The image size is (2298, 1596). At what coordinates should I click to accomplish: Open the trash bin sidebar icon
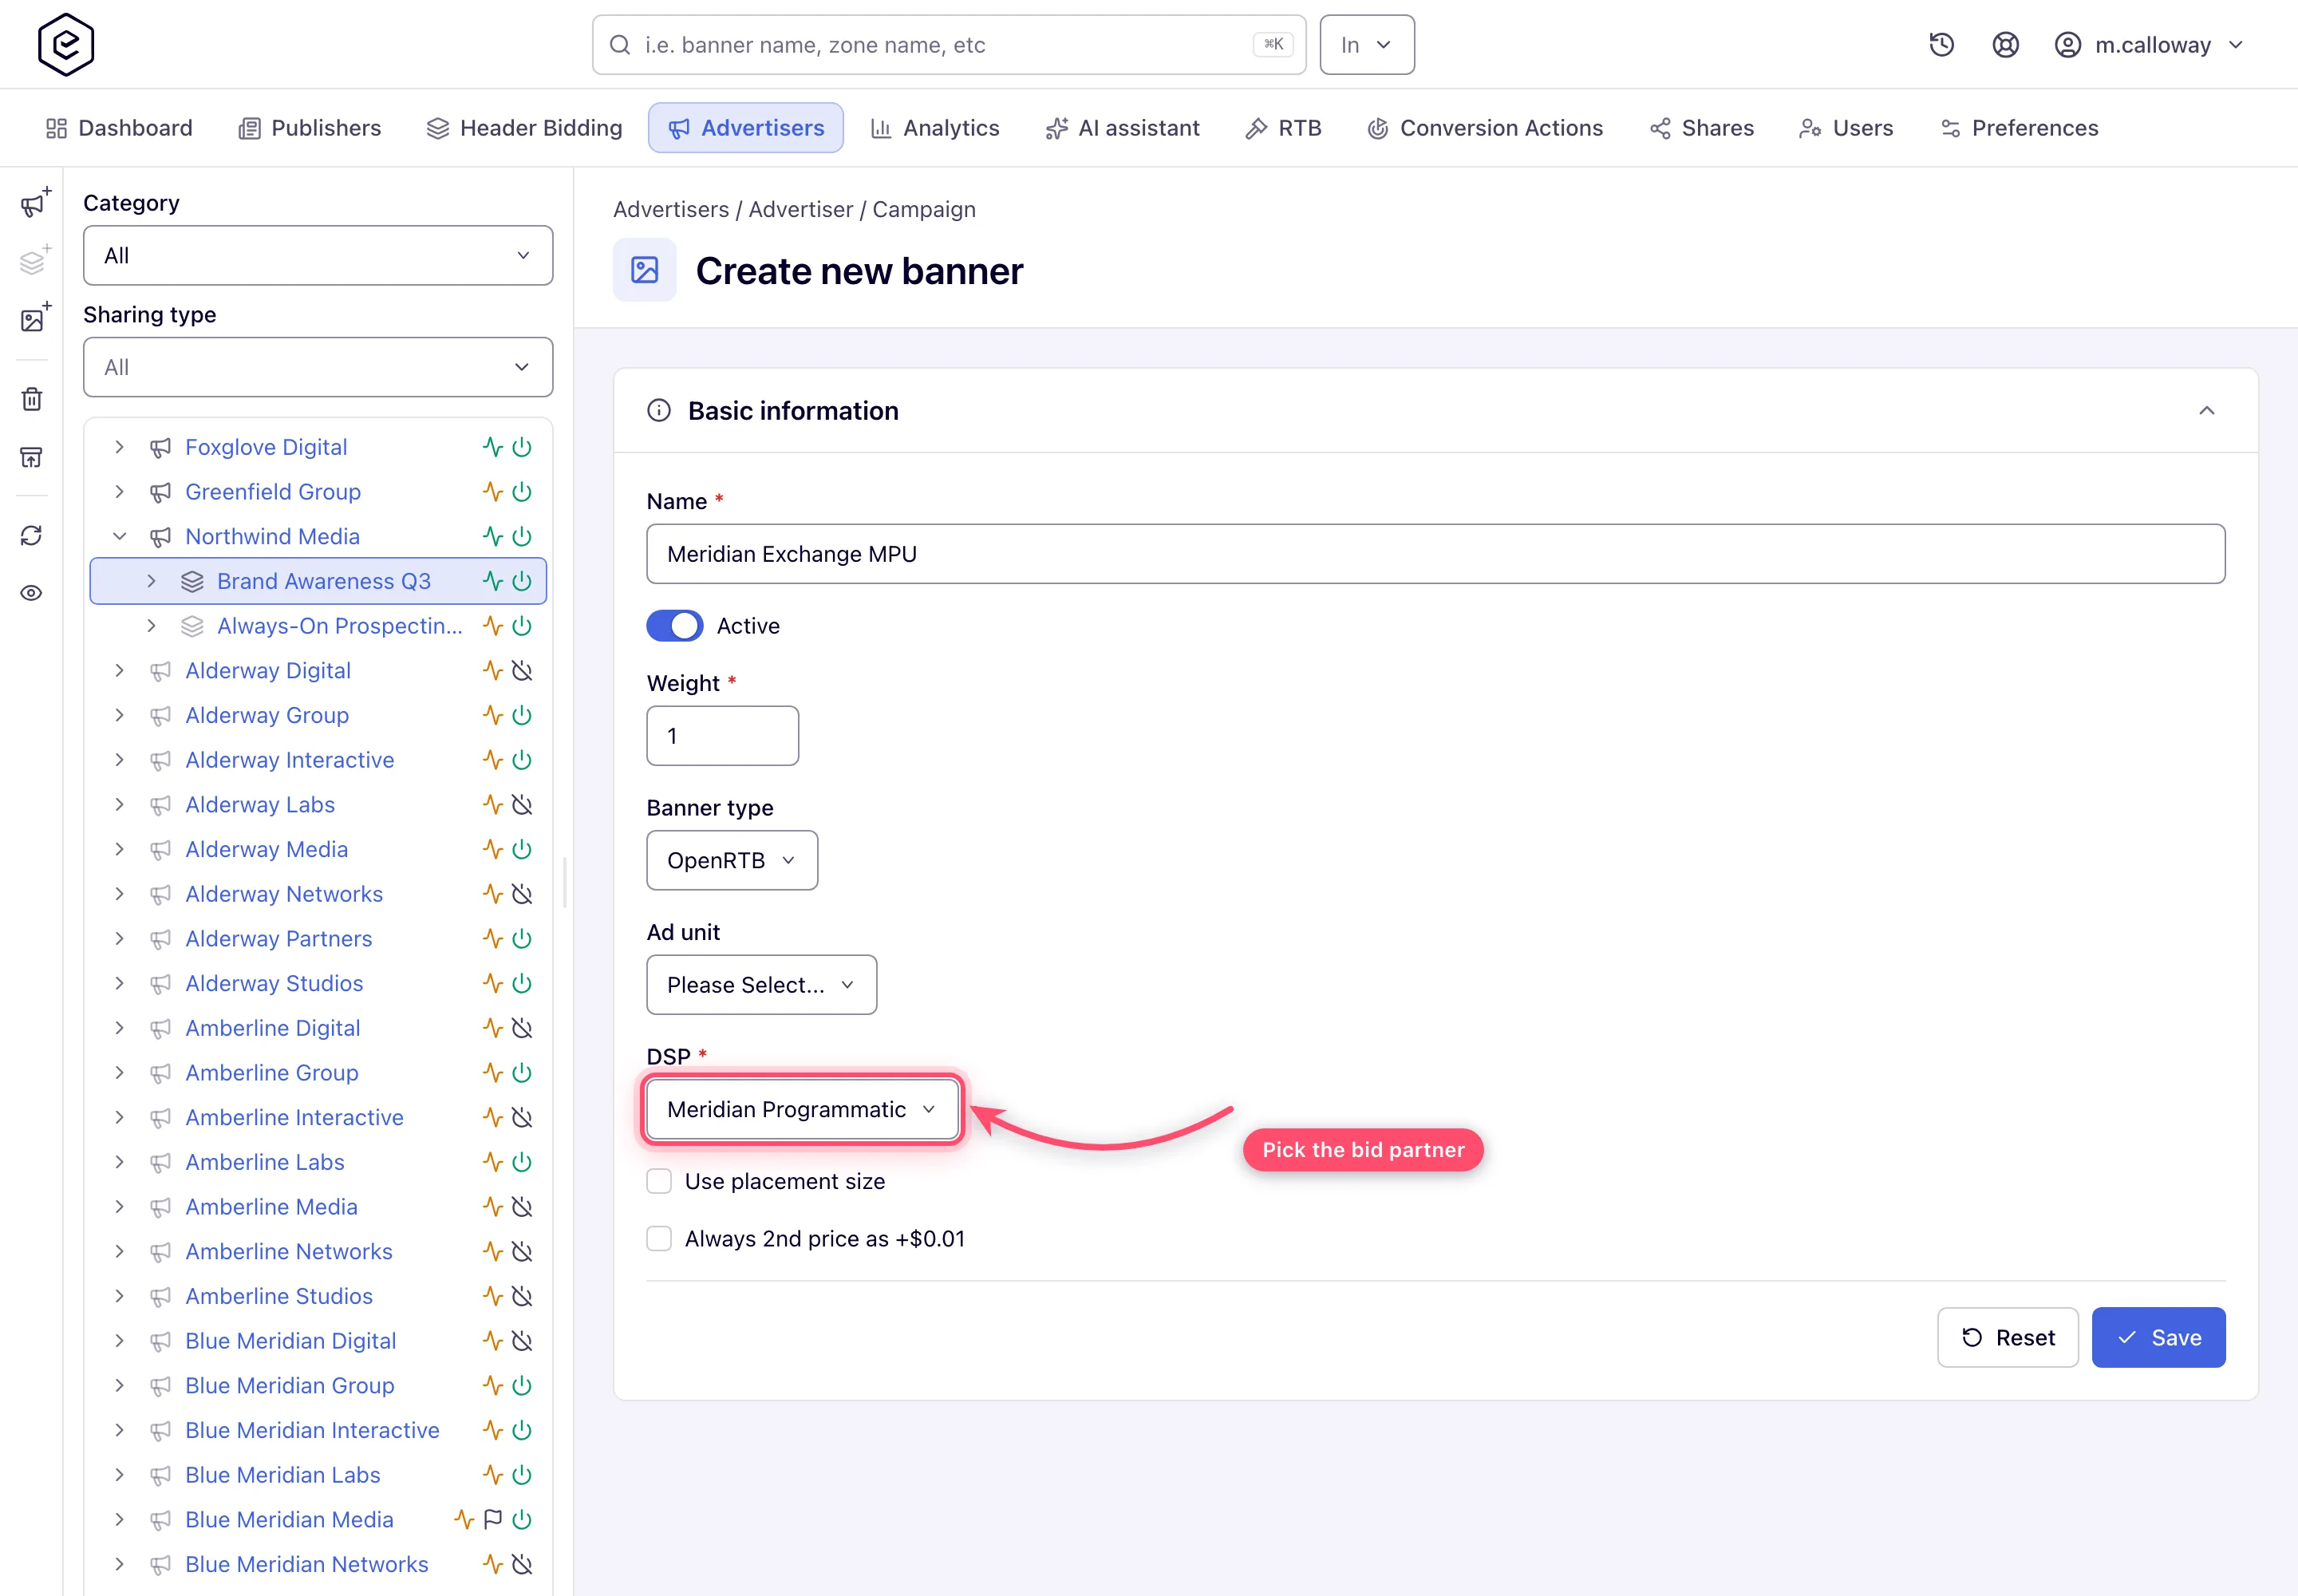click(x=32, y=399)
